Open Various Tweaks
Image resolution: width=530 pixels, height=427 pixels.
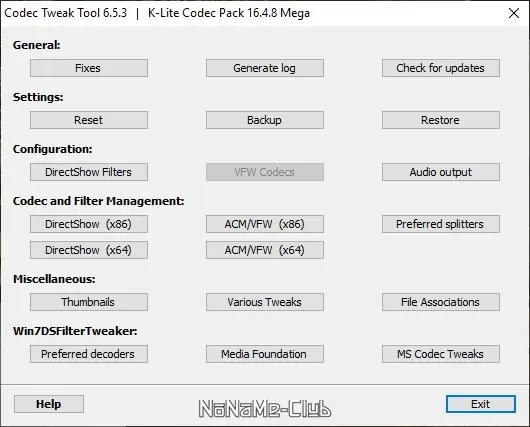click(265, 302)
